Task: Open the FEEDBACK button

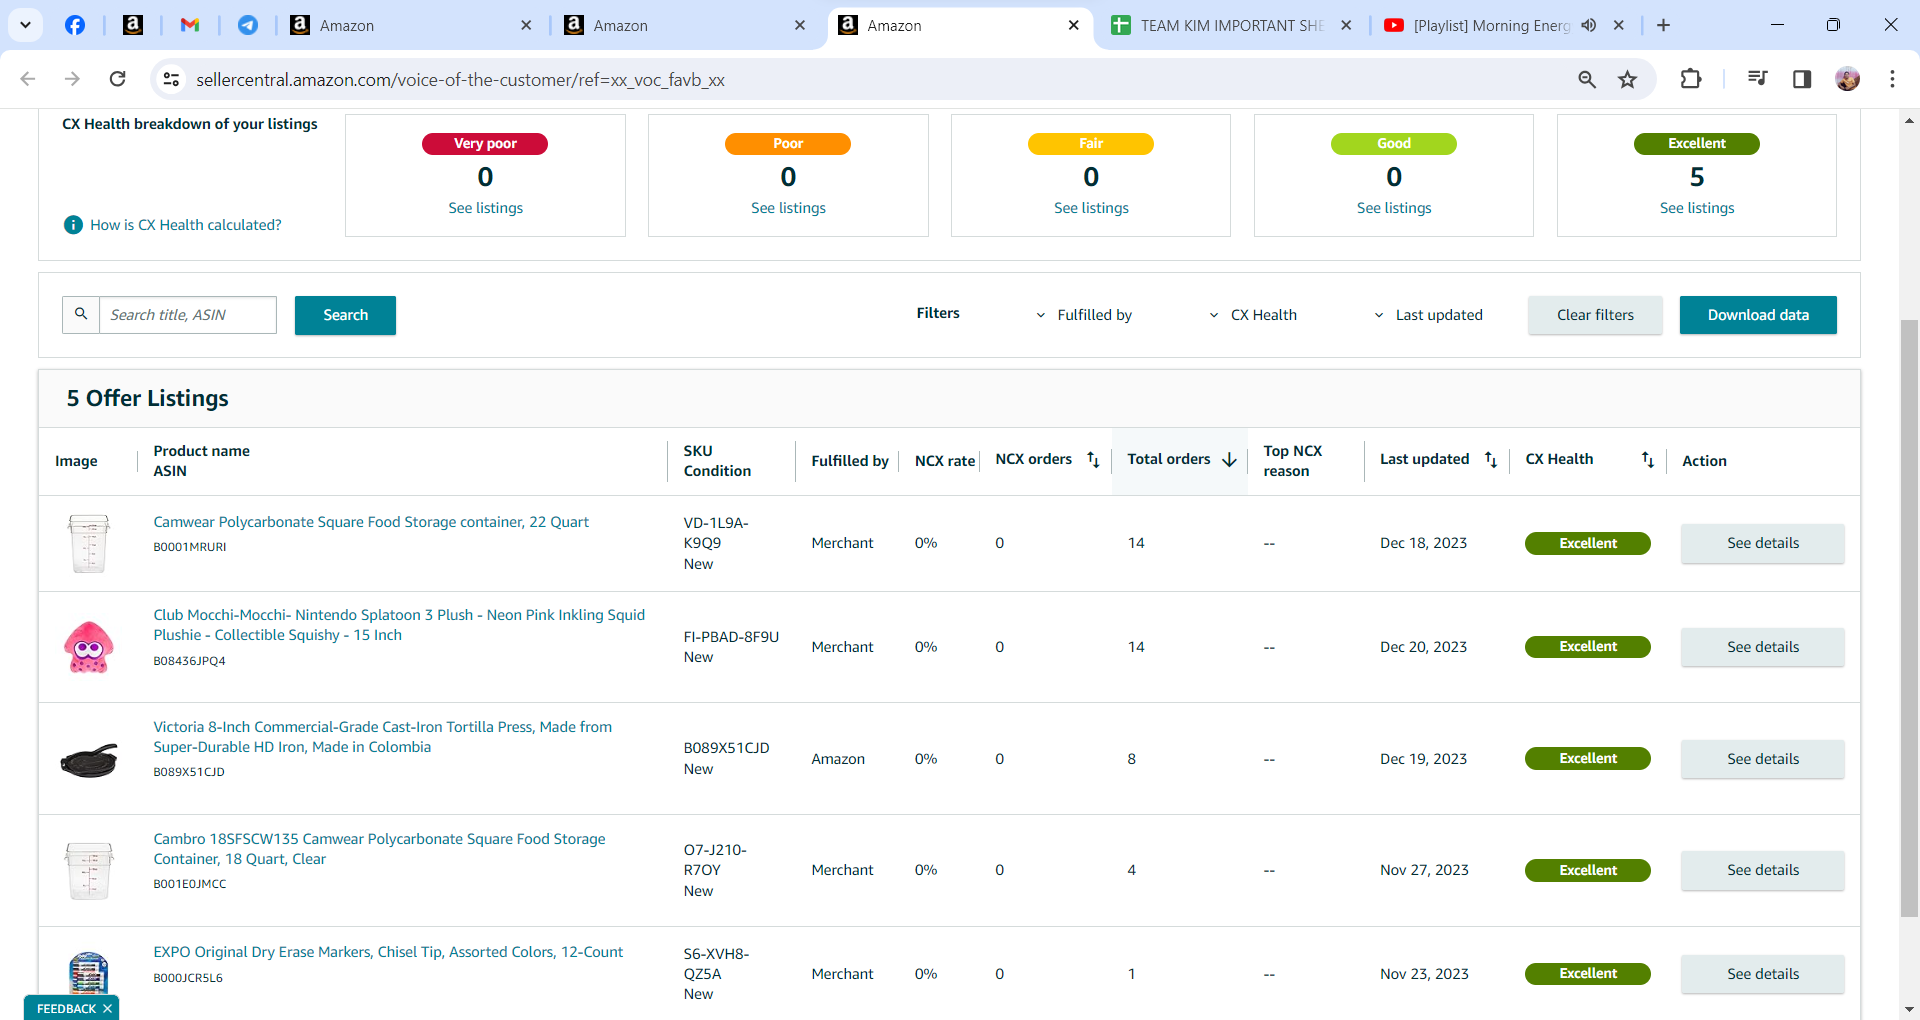Action: point(66,1009)
